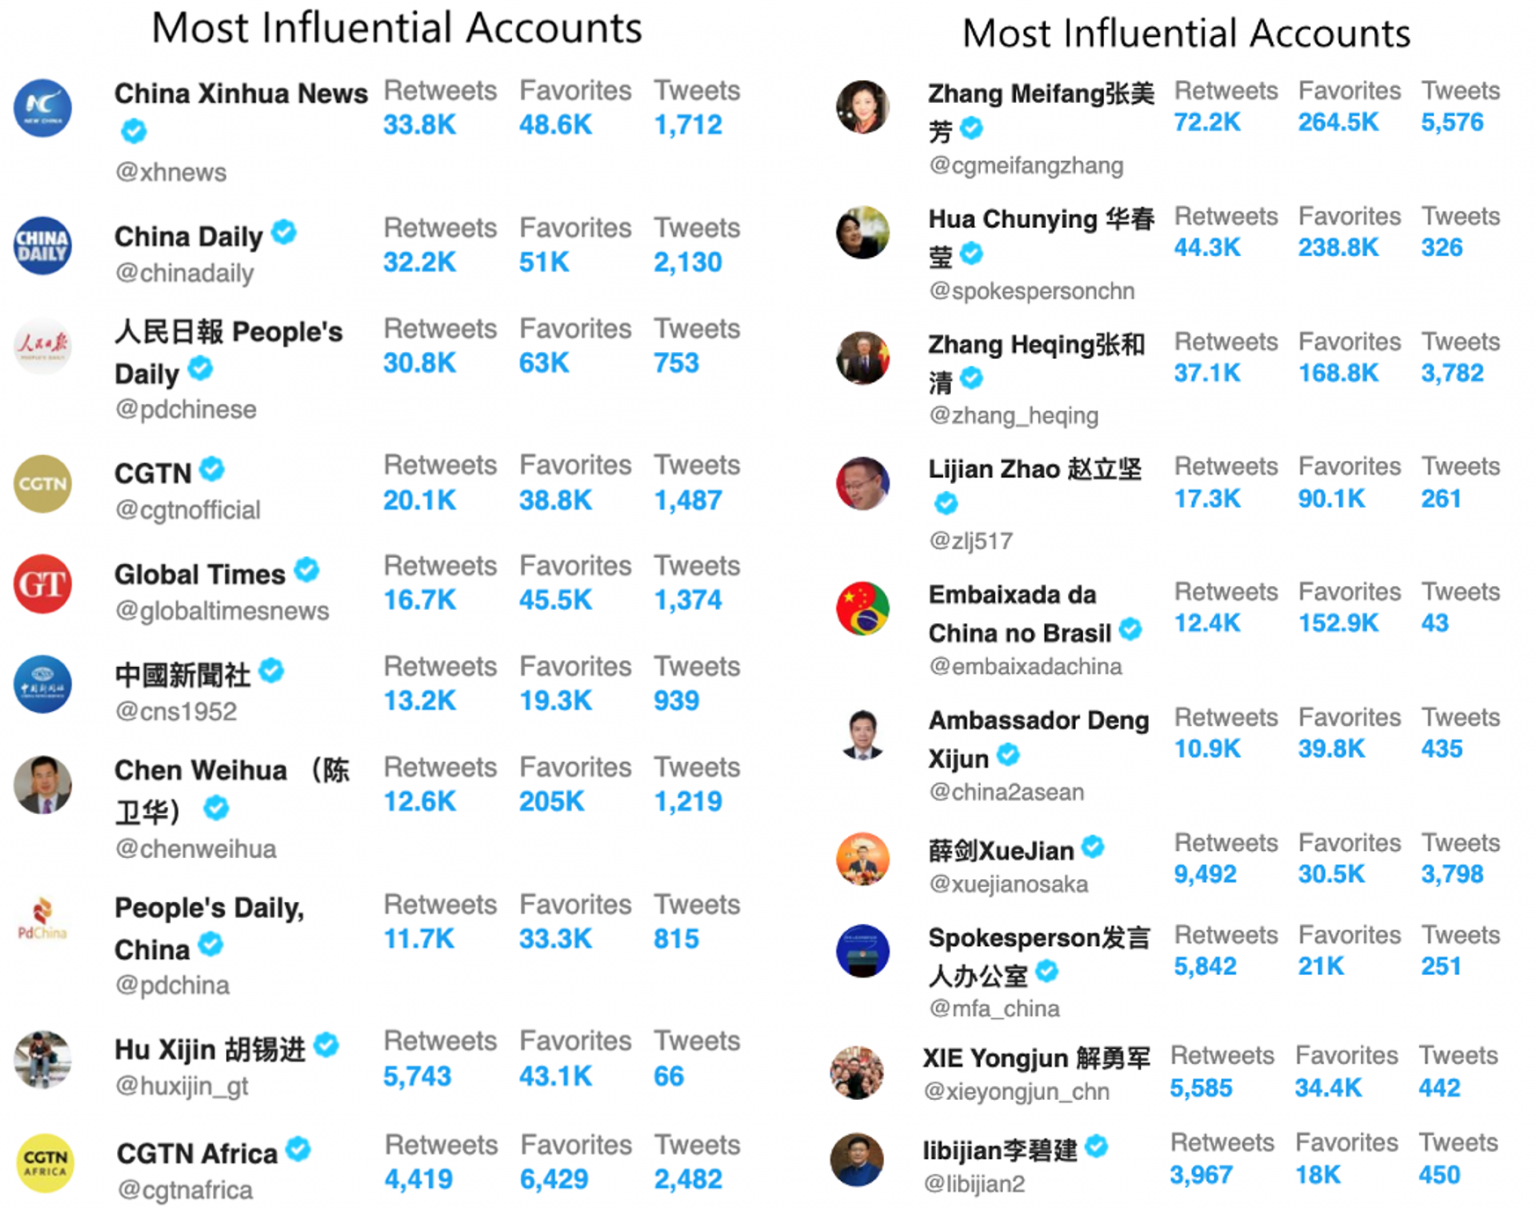Open the China Daily logo avatar

point(42,246)
